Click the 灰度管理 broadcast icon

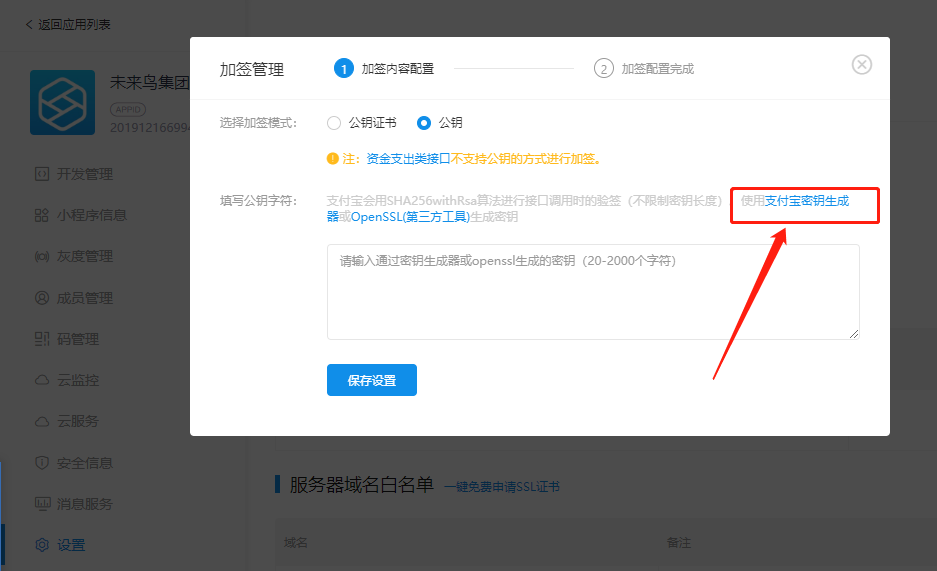point(42,257)
